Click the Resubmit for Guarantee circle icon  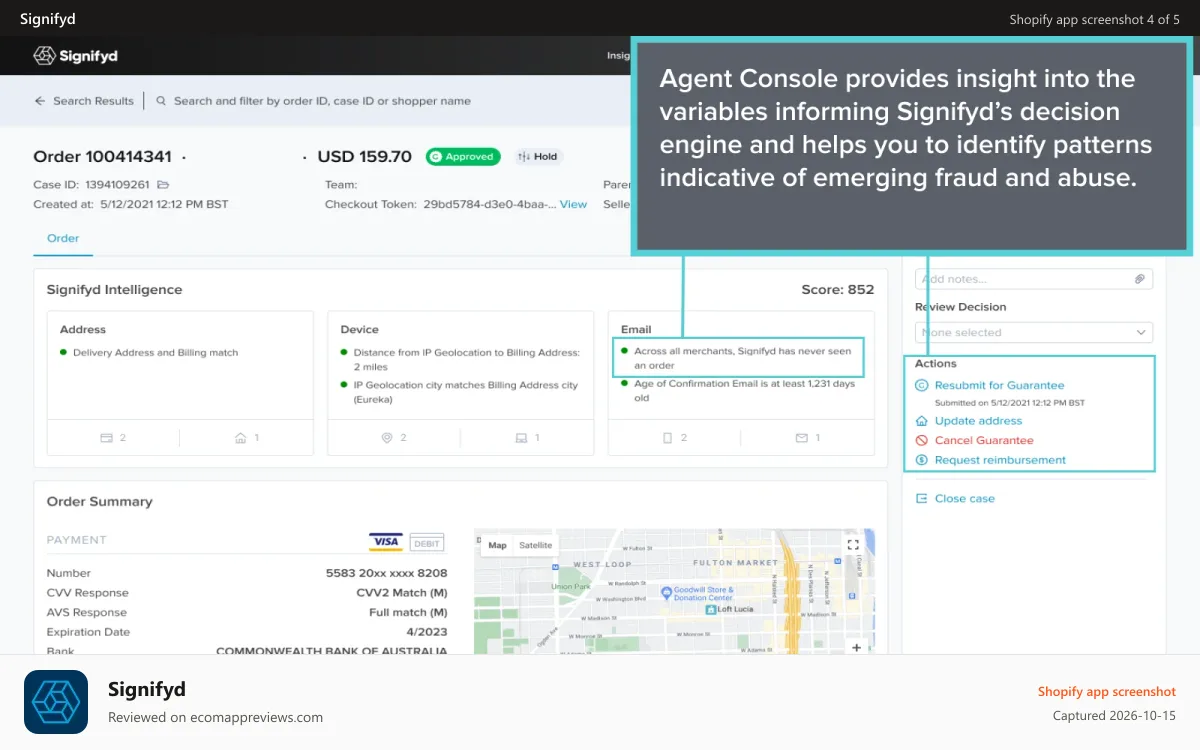point(922,385)
